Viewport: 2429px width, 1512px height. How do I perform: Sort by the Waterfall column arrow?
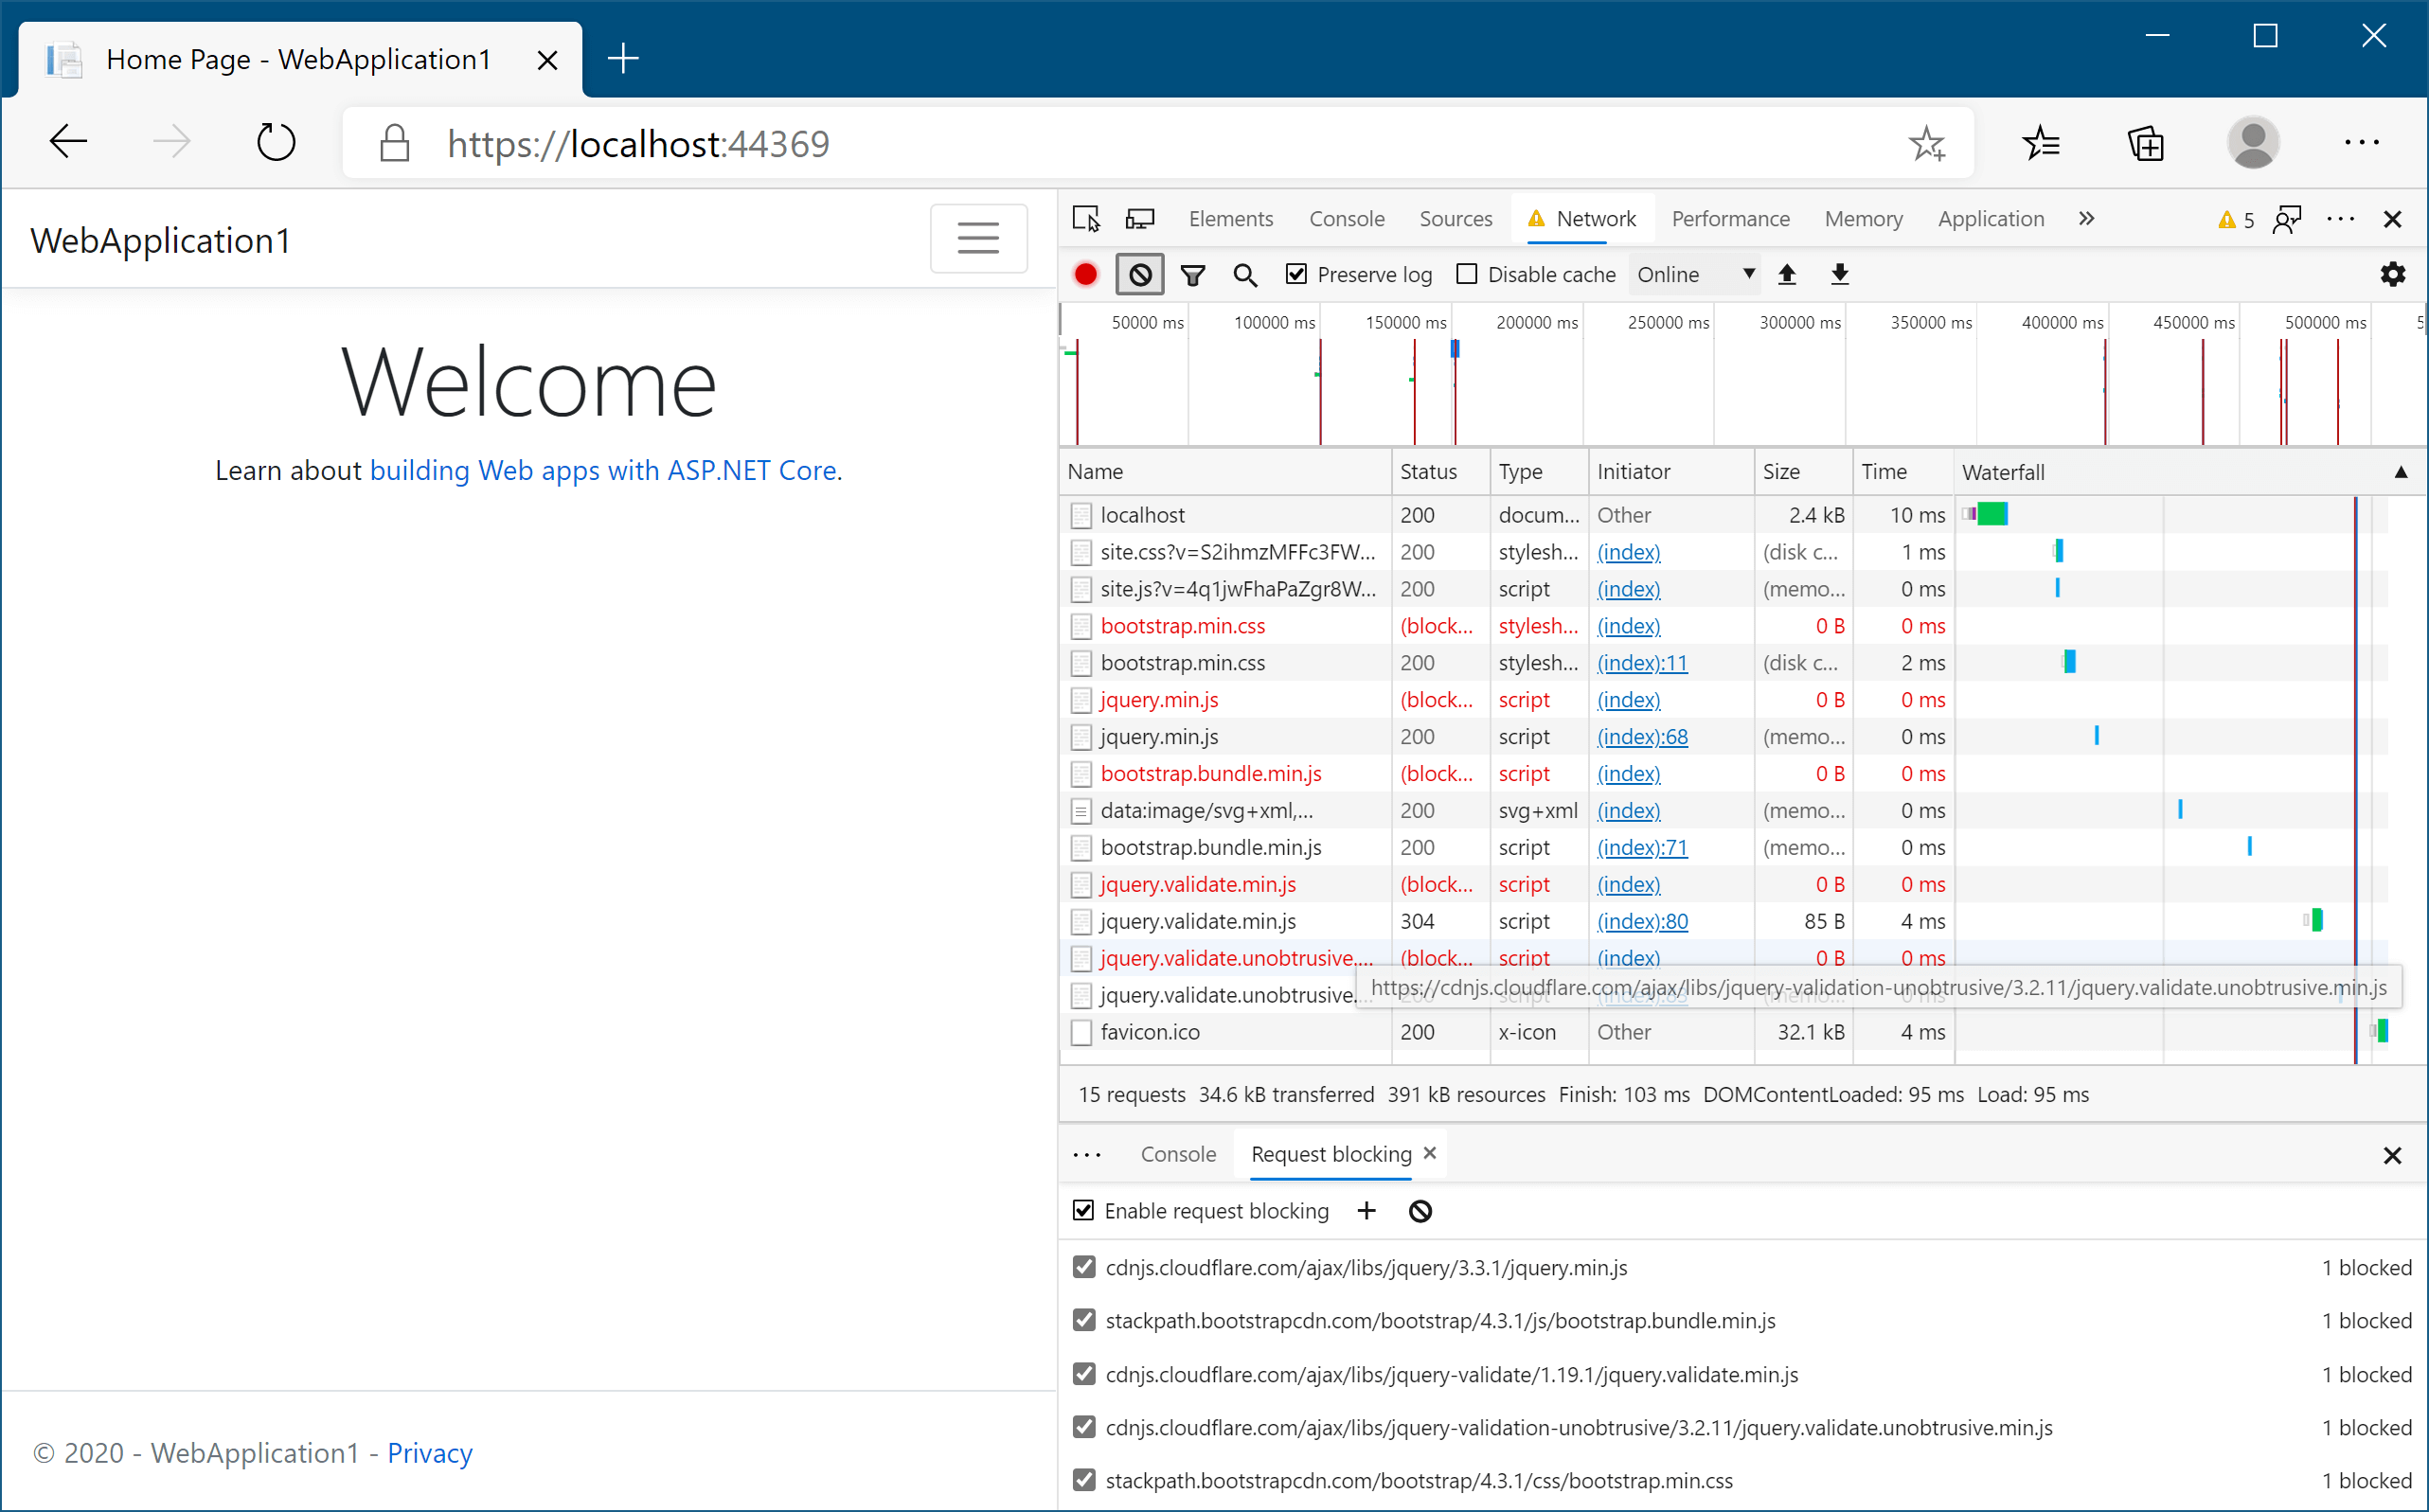[x=2401, y=472]
